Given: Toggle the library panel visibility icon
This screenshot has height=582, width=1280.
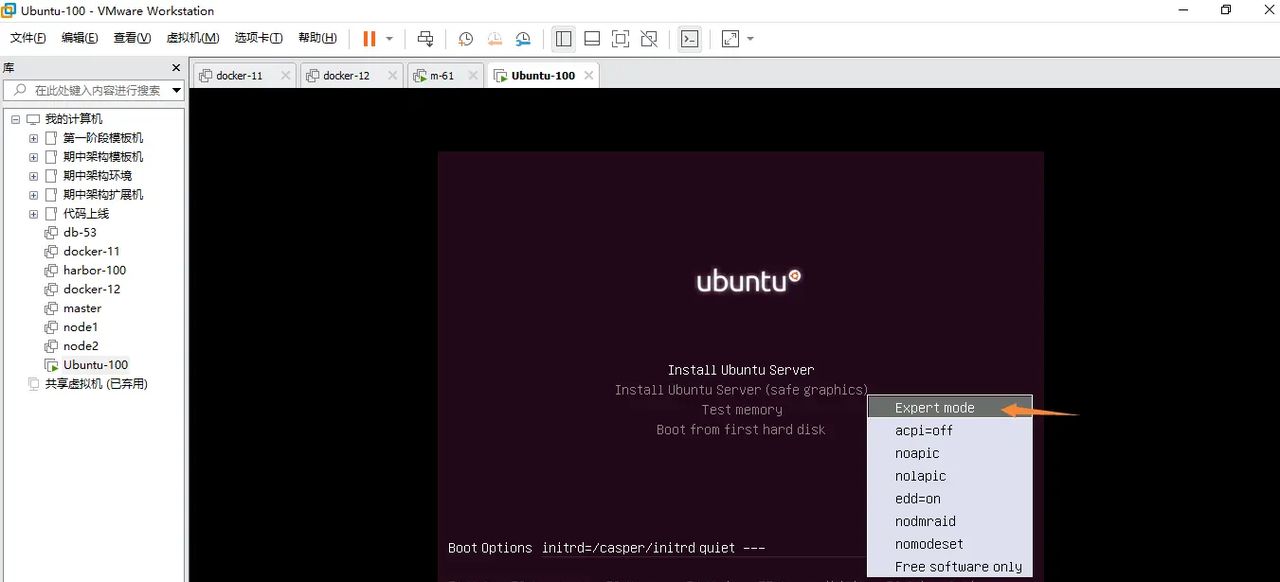Looking at the screenshot, I should pyautogui.click(x=563, y=38).
